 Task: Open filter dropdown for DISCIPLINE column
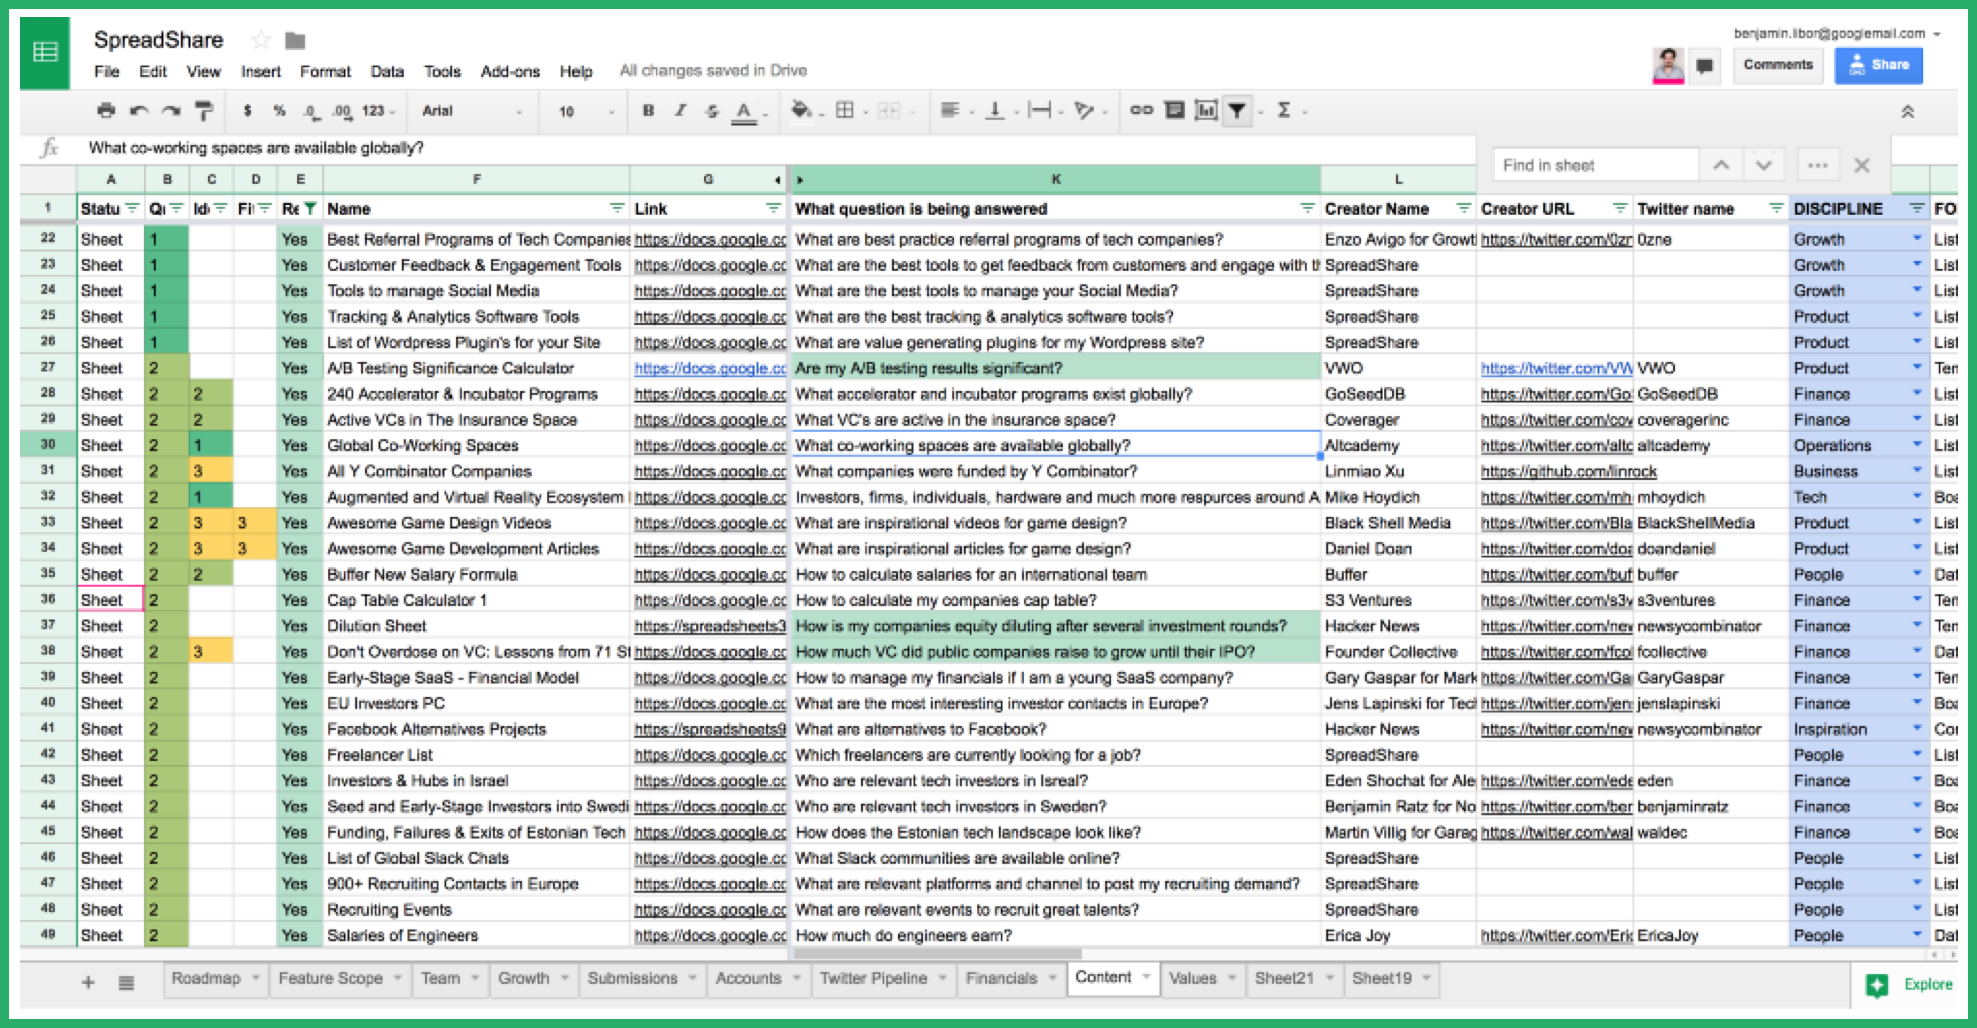pyautogui.click(x=1916, y=208)
